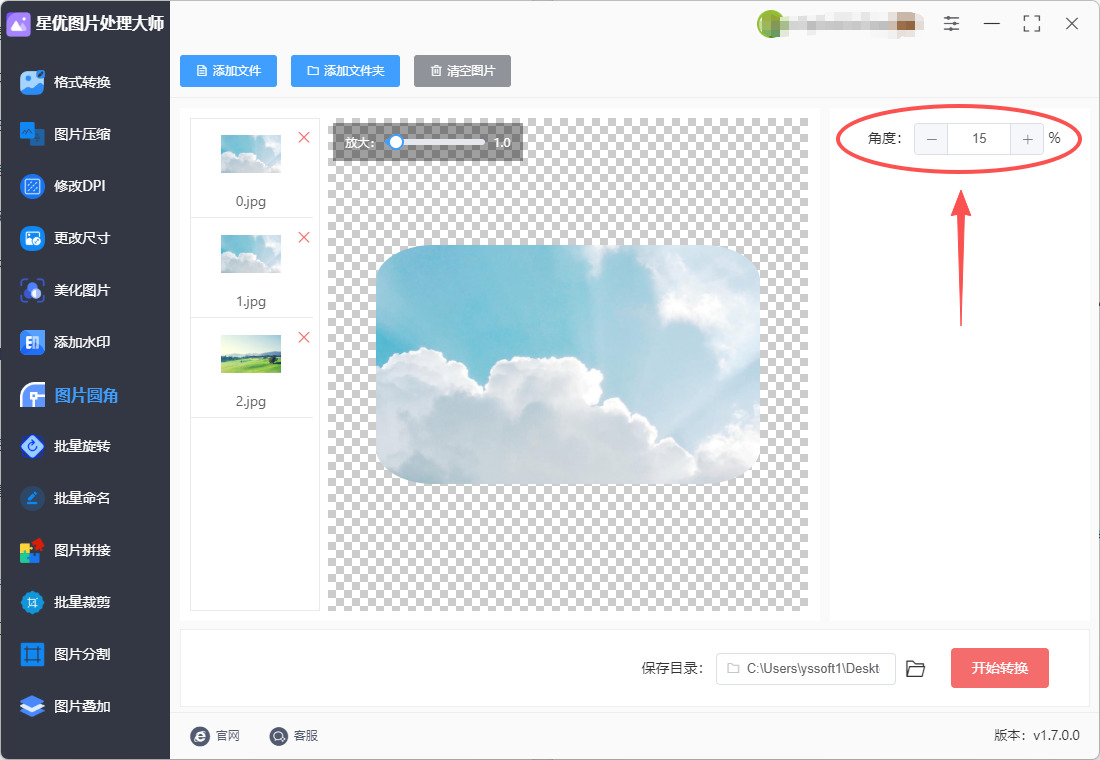Select the 图片拼接 image stitching tool
This screenshot has height=760, width=1100.
[x=66, y=550]
